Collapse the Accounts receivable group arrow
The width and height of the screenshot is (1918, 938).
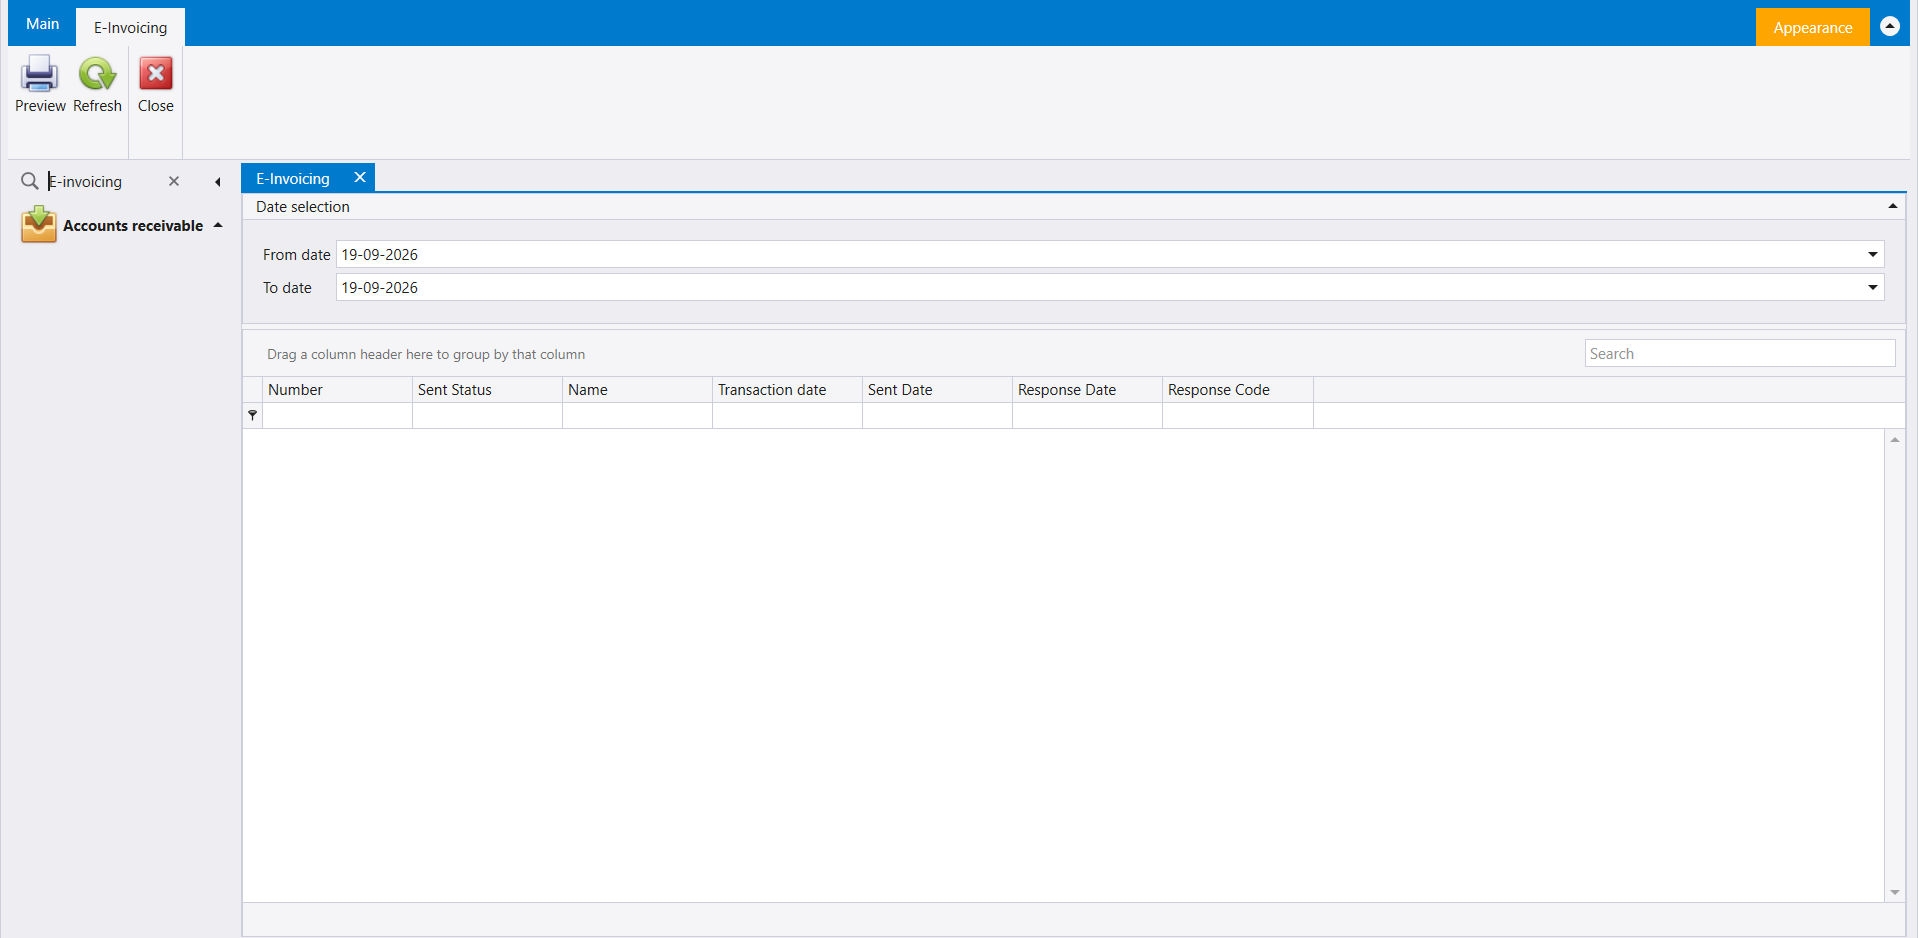[218, 225]
